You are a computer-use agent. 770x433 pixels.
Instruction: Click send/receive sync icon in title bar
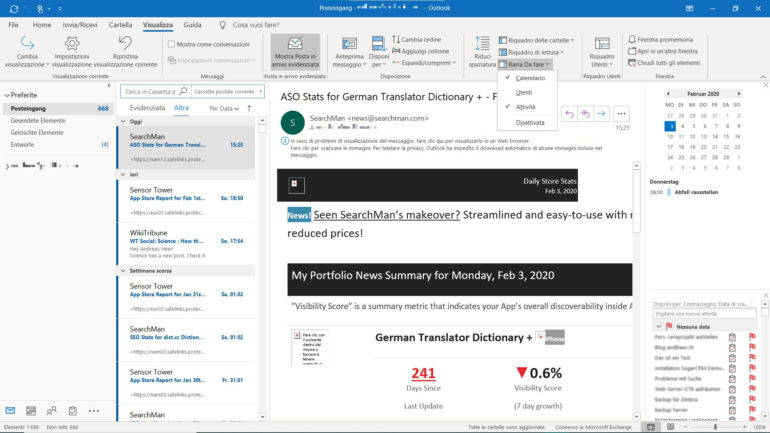14,8
